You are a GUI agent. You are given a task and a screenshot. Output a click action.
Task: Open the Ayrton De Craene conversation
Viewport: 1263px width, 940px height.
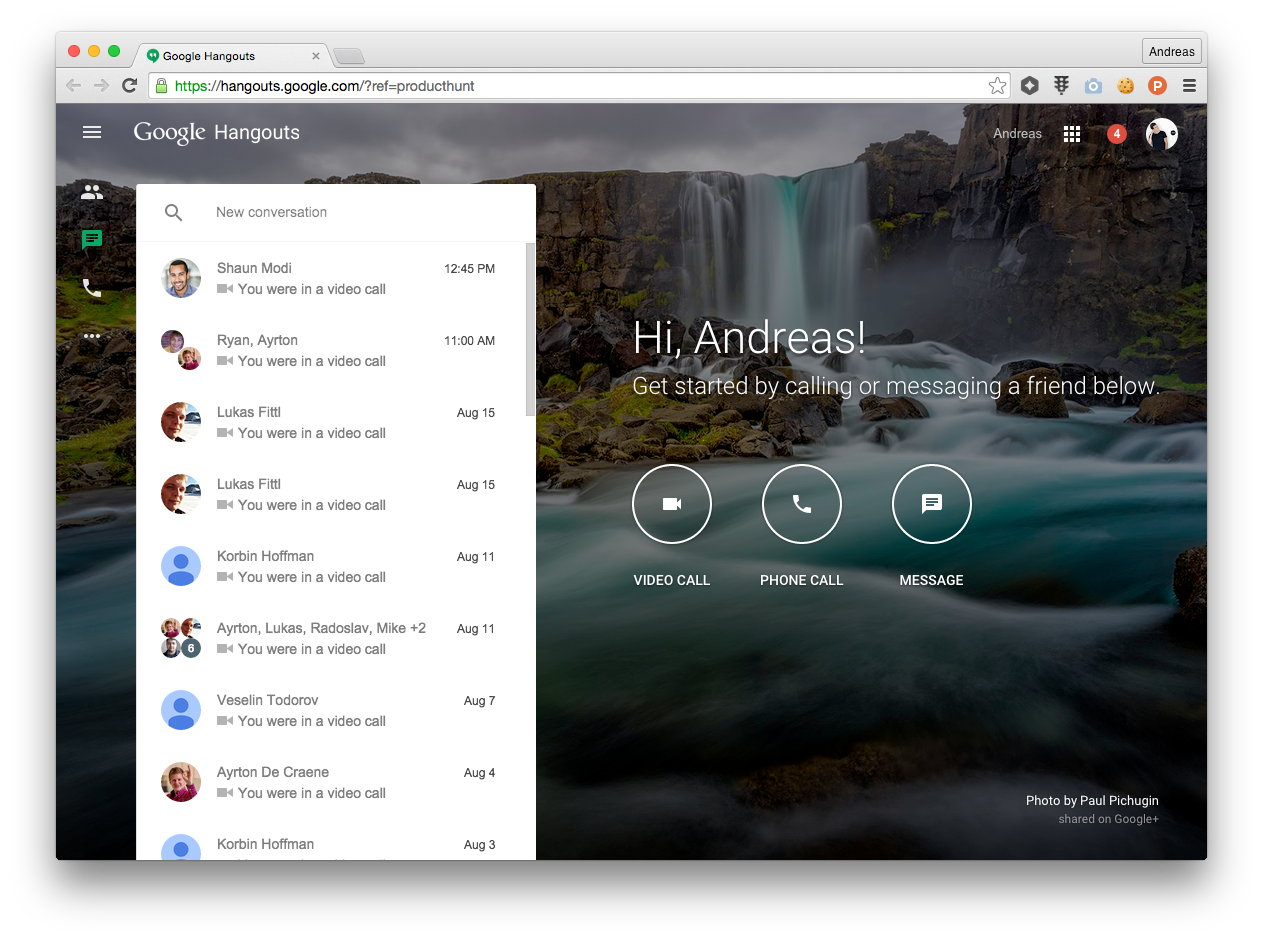click(331, 782)
